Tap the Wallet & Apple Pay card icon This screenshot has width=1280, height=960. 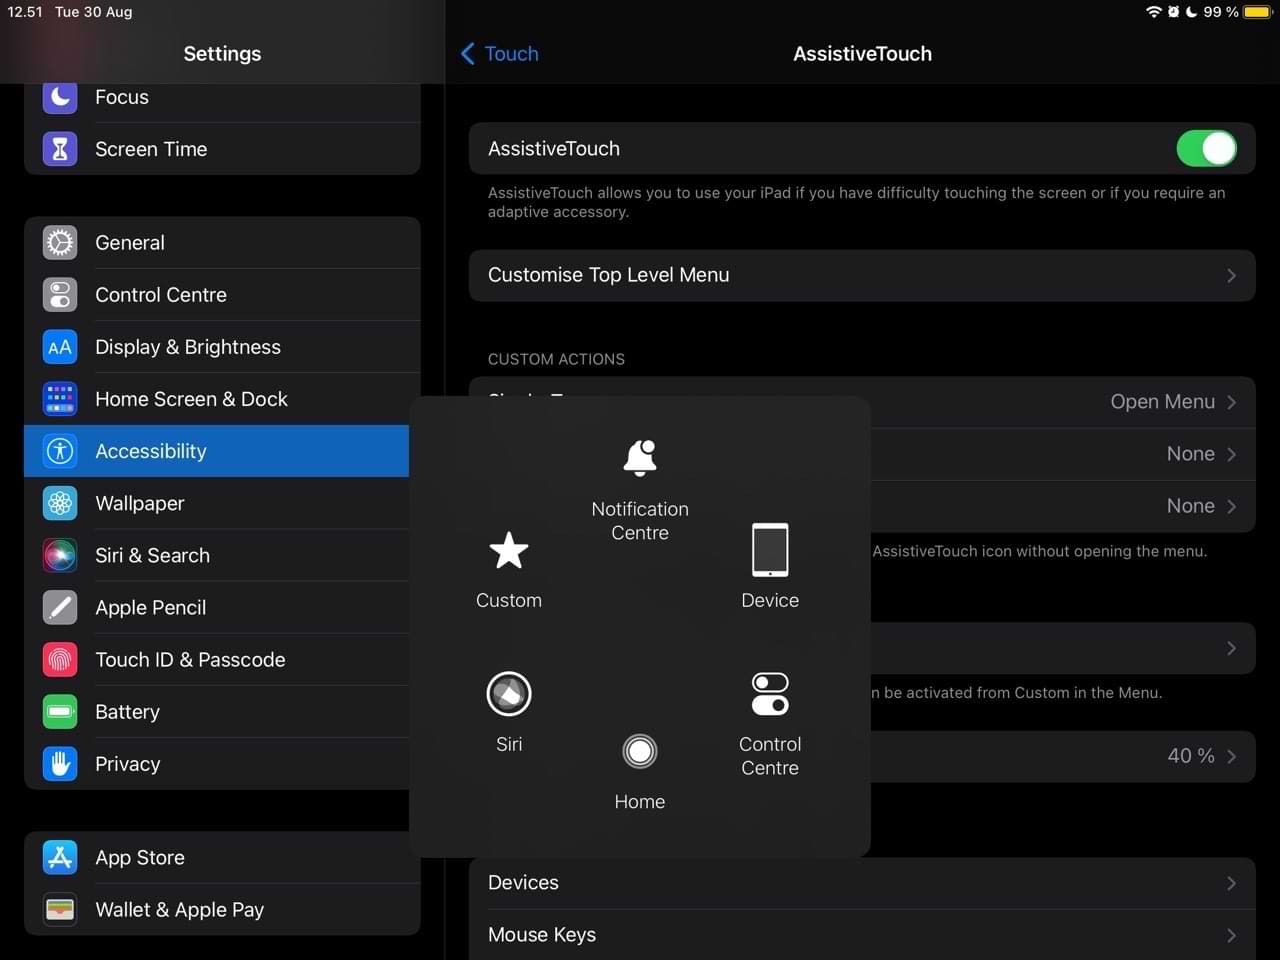(60, 909)
